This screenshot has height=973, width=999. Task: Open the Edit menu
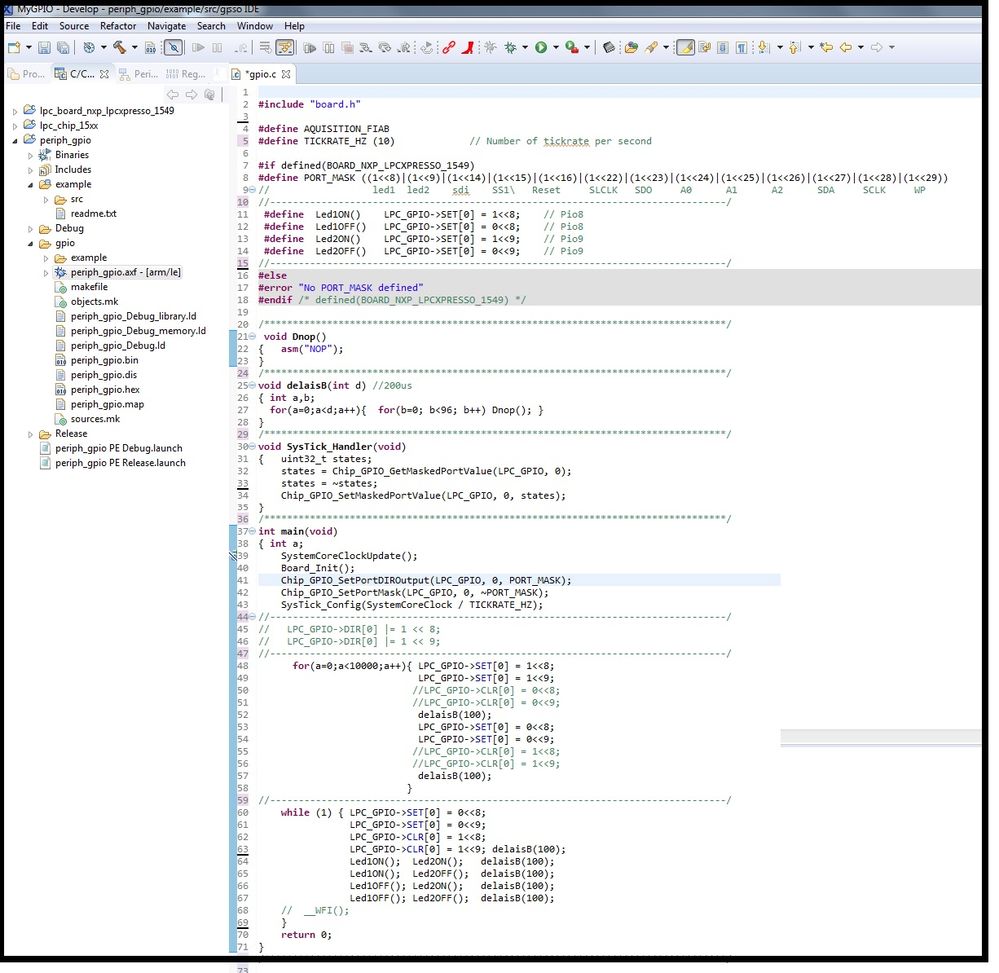[x=40, y=26]
